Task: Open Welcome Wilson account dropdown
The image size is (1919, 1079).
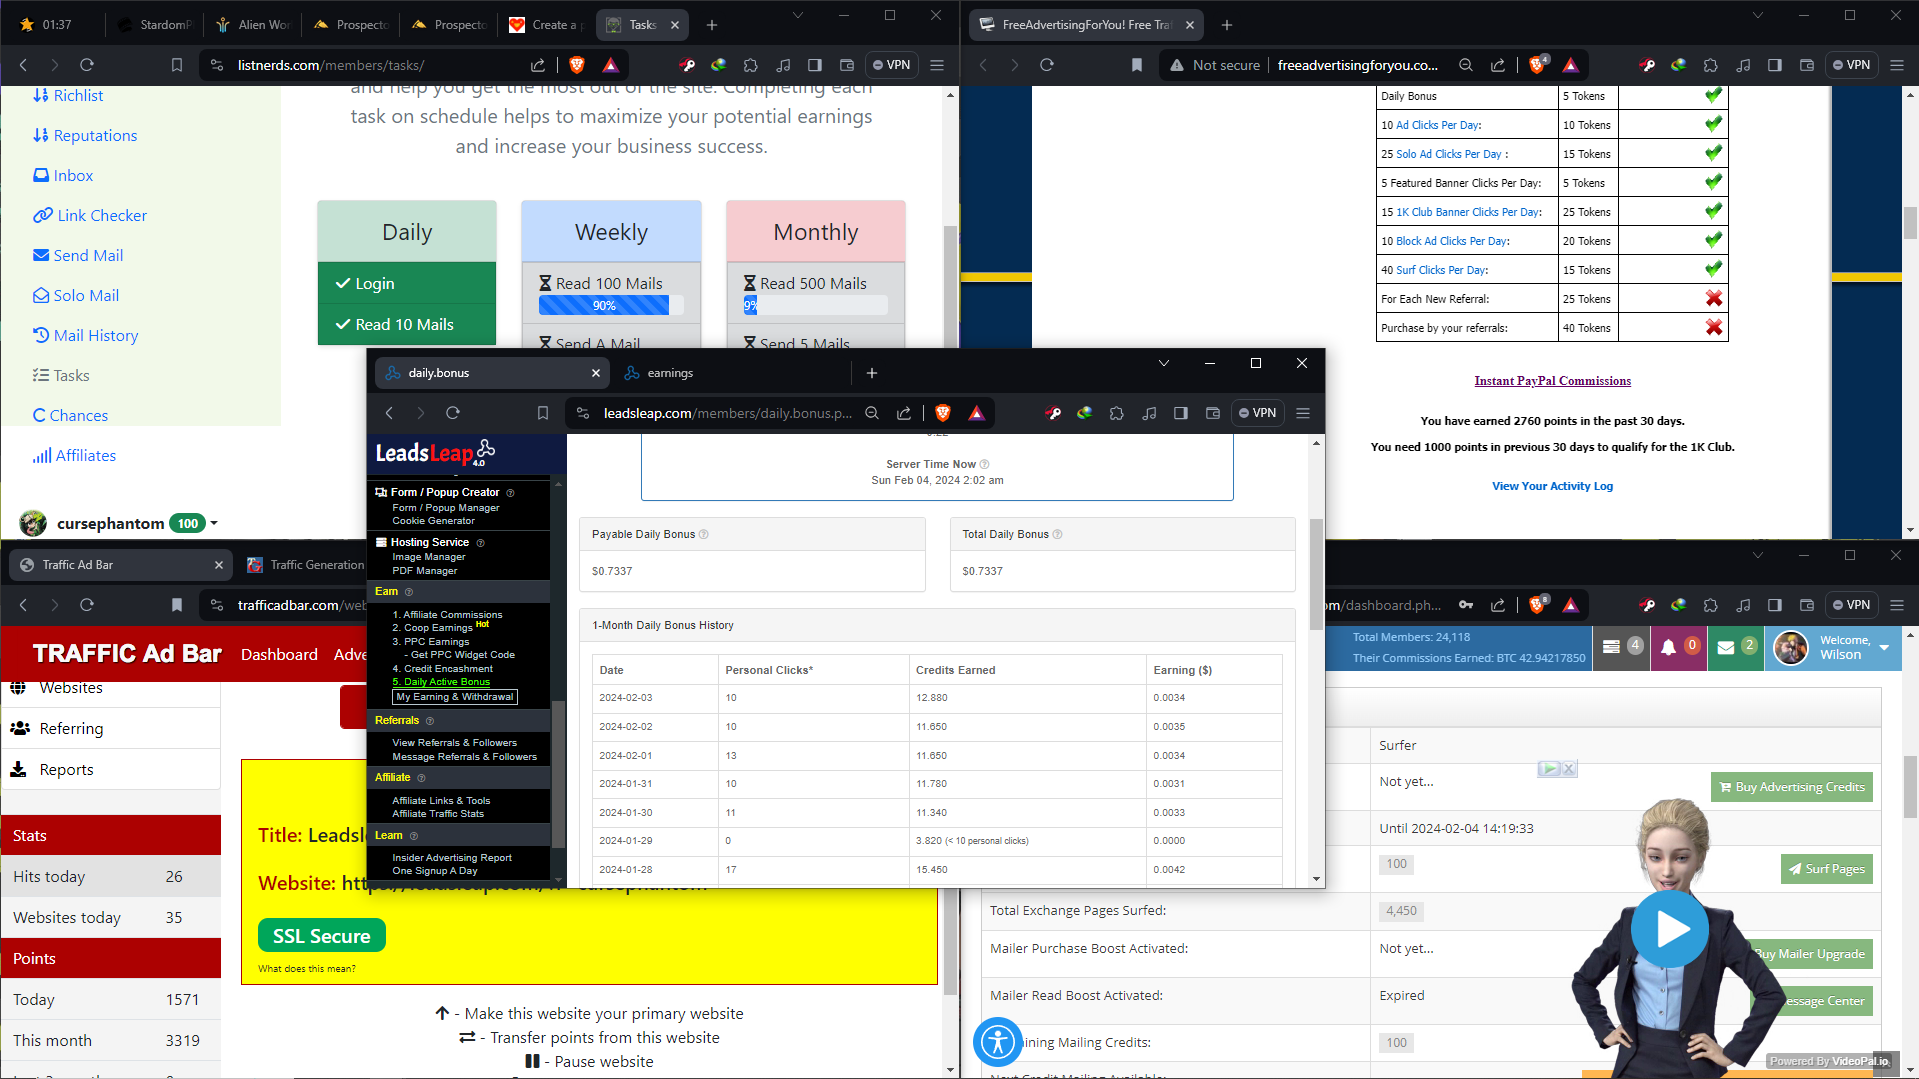Action: click(x=1885, y=648)
